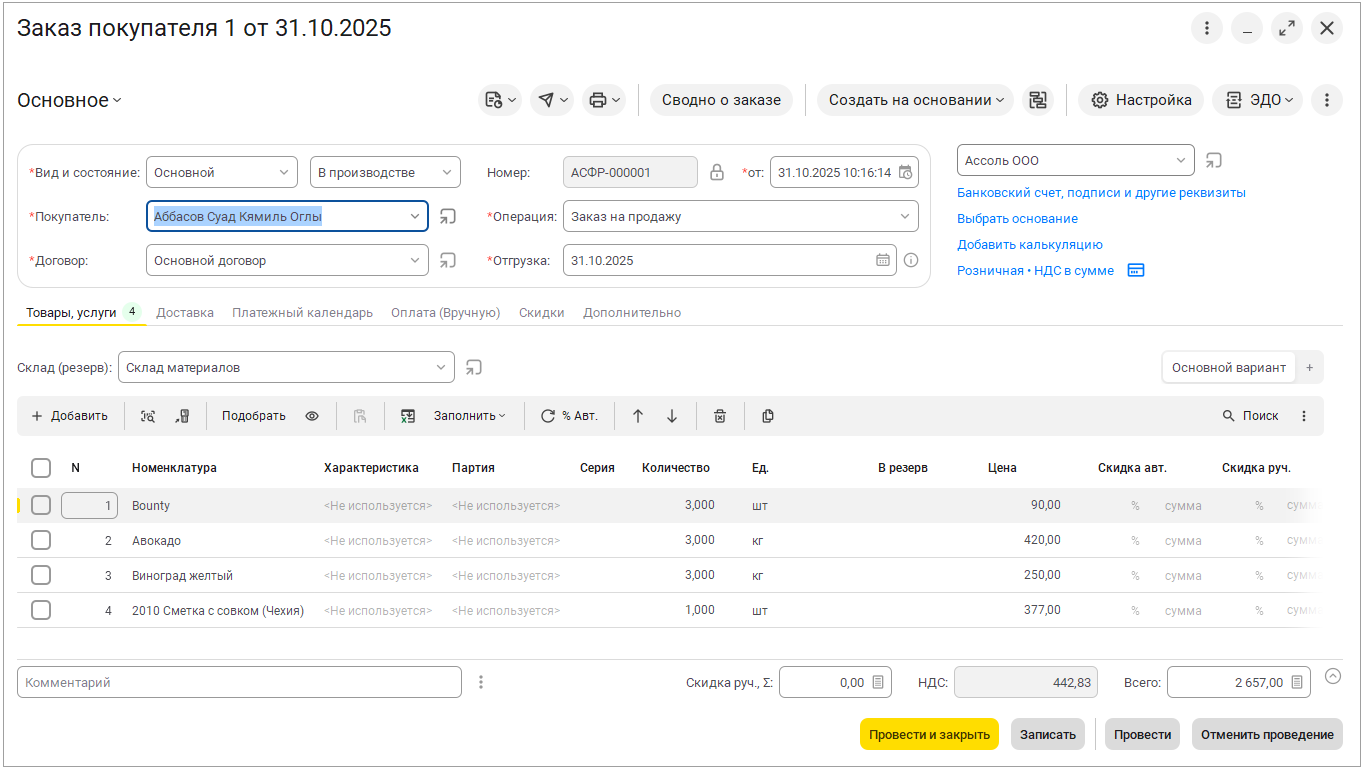
Task: Open the Создать на основании dropdown
Action: click(915, 100)
